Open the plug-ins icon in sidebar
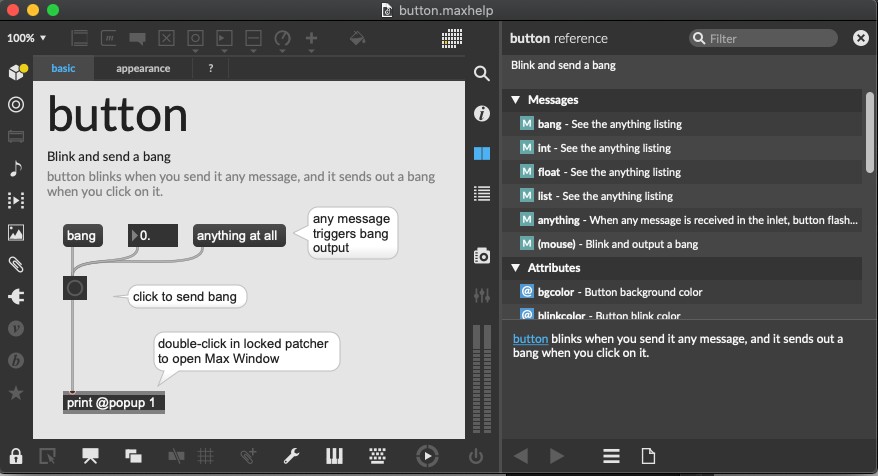Screen dimensions: 878x476 click(x=16, y=296)
